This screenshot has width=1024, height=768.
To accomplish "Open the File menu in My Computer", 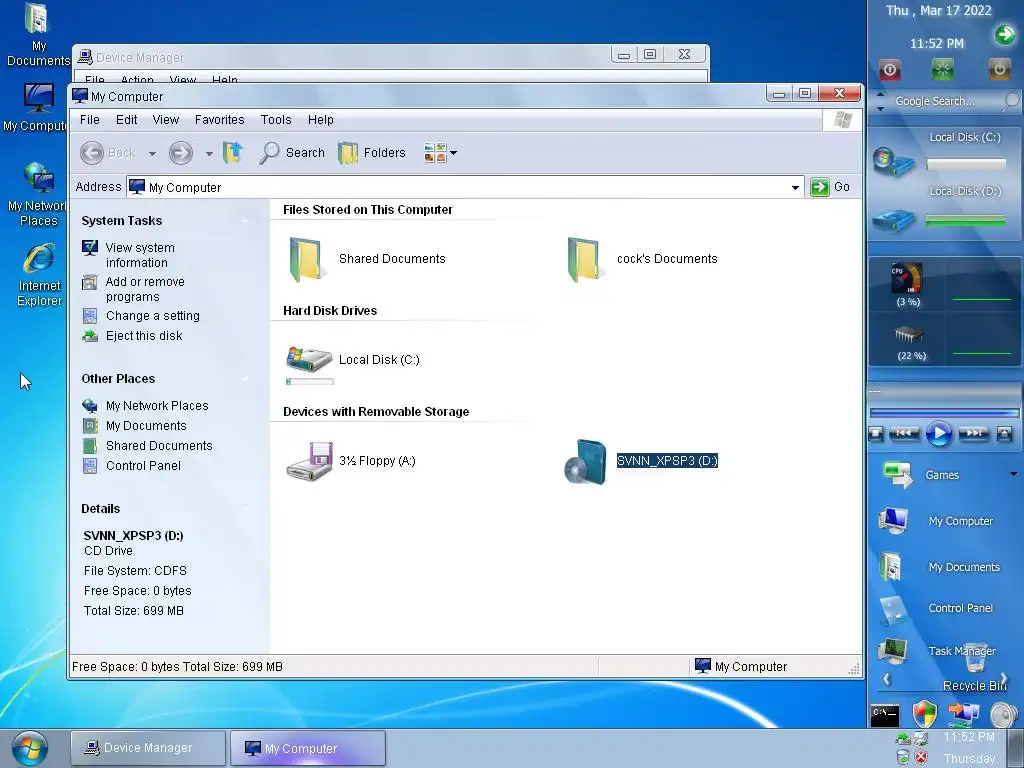I will (89, 120).
